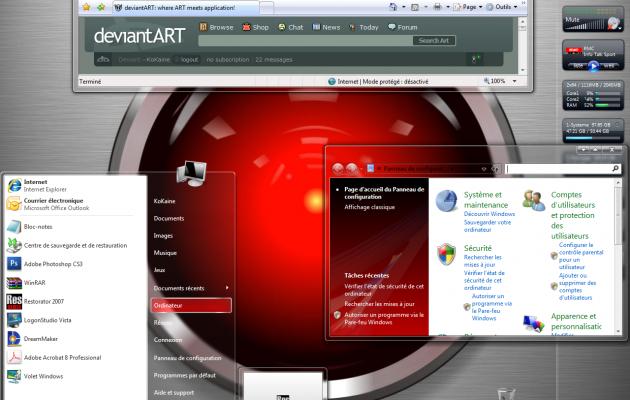Viewport: 630px width, 400px height.
Task: Click the Forward button in Control Panel window
Action: (352, 169)
